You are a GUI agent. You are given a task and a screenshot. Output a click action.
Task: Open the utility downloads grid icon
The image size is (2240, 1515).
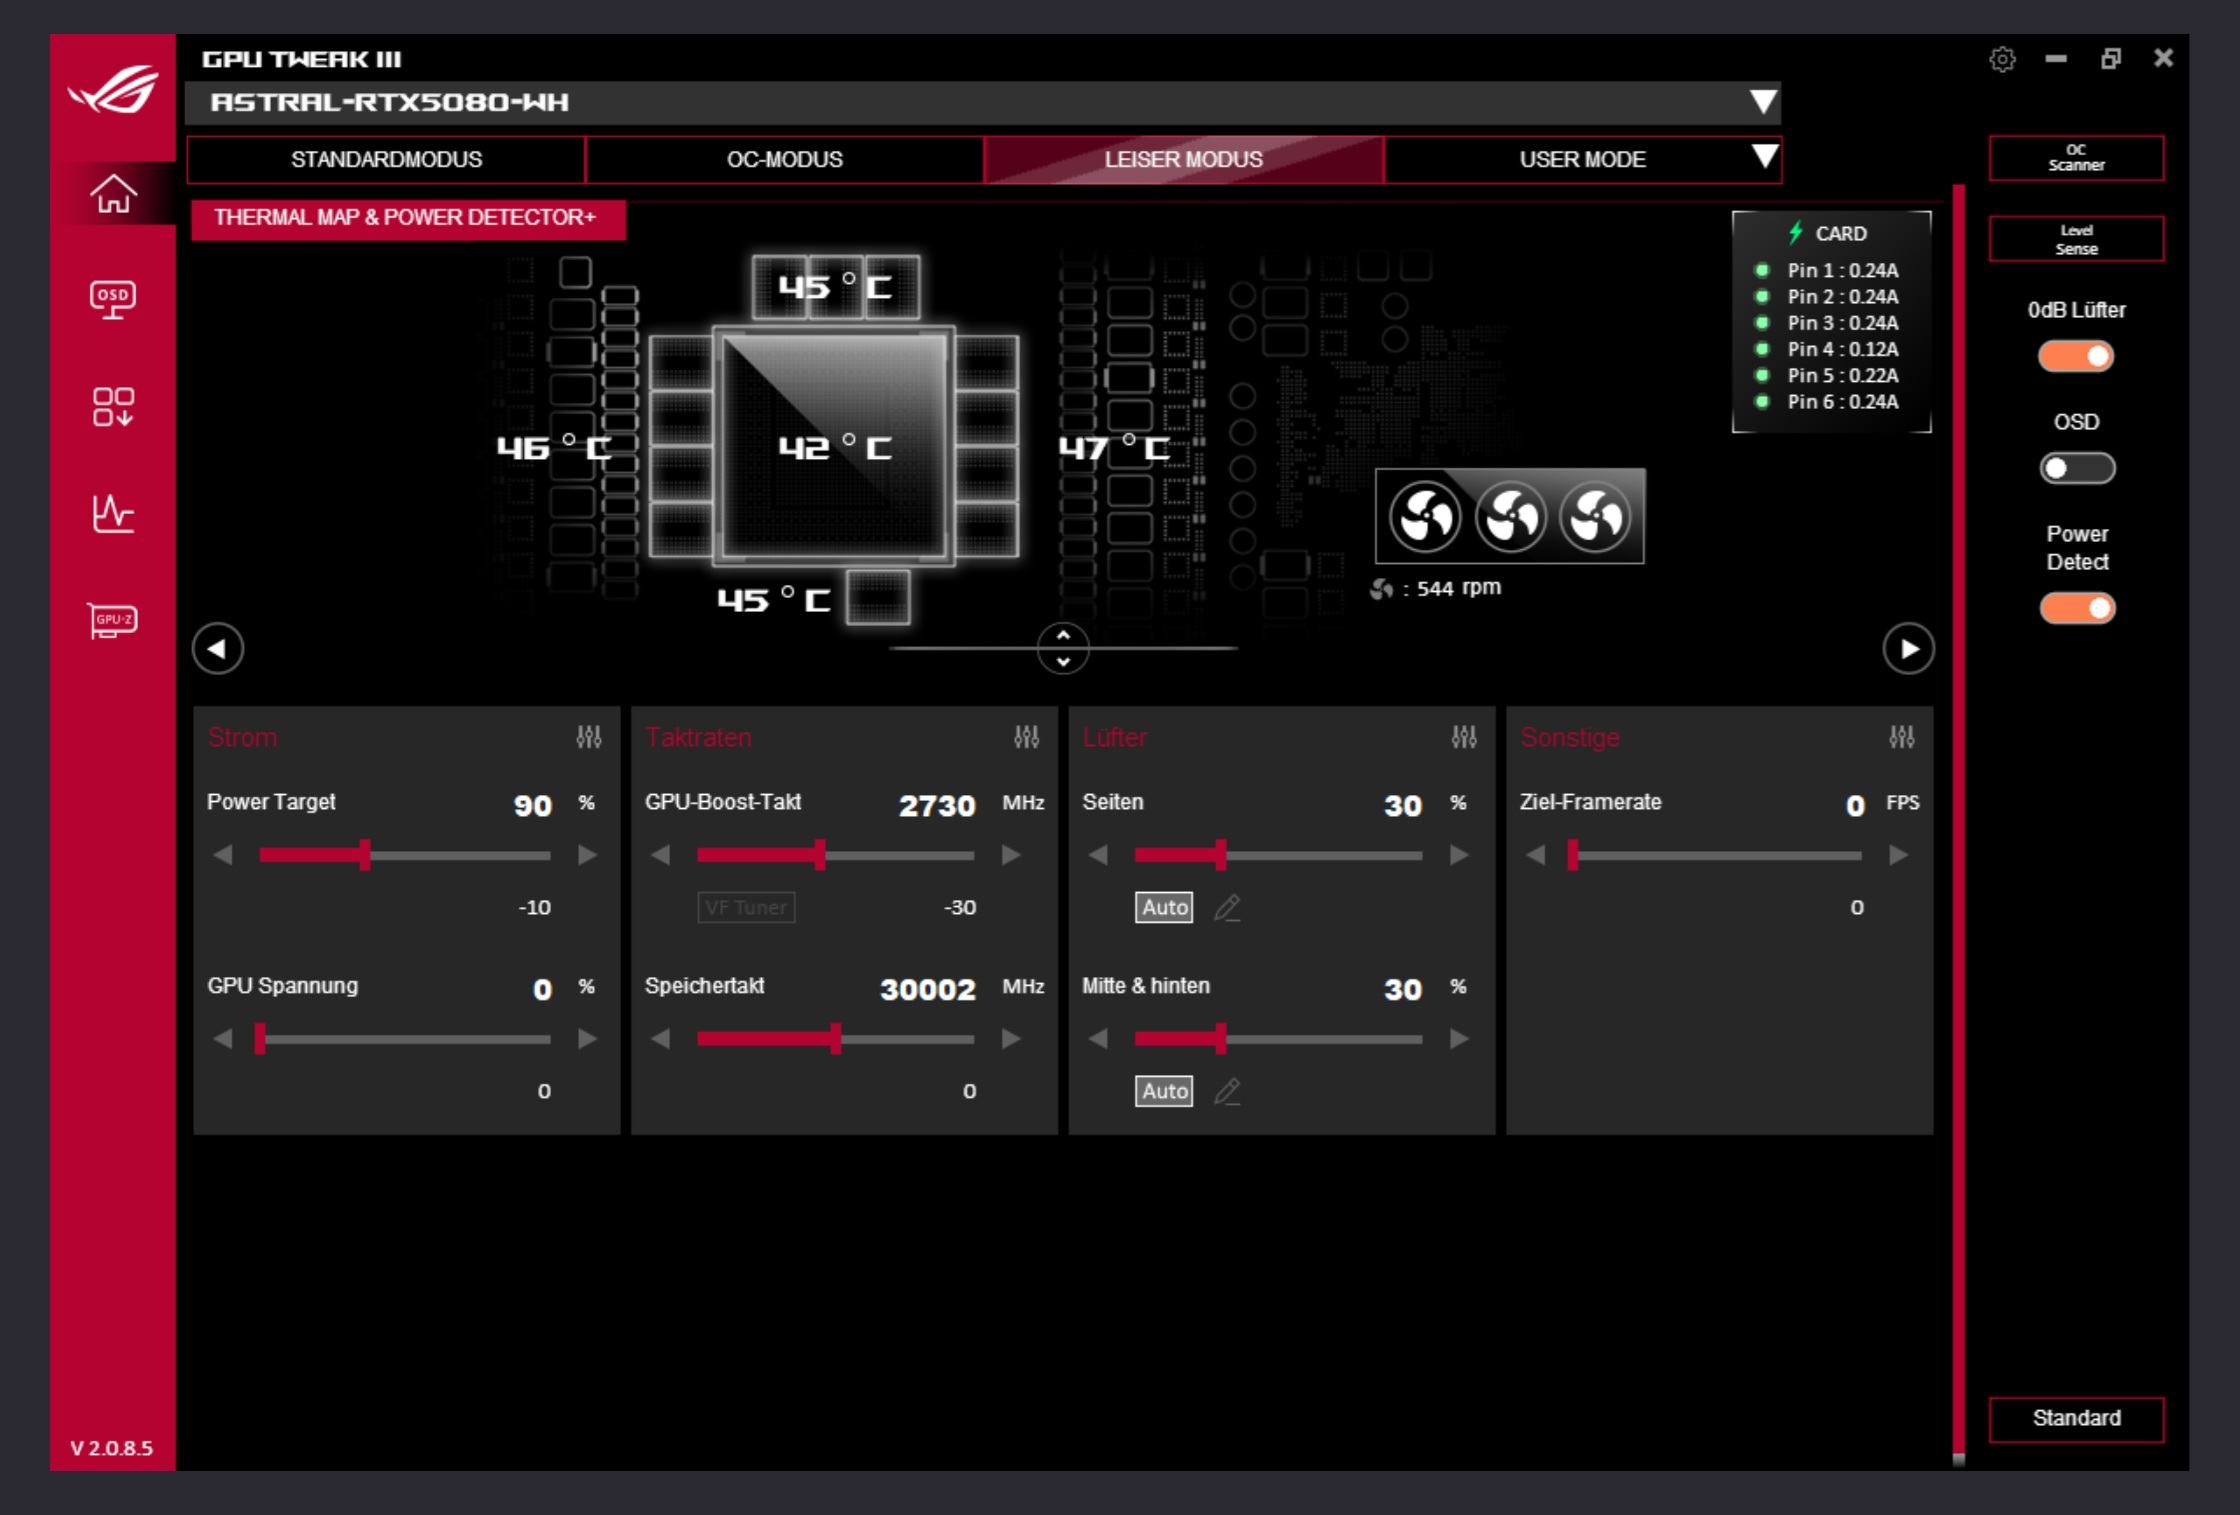(113, 406)
